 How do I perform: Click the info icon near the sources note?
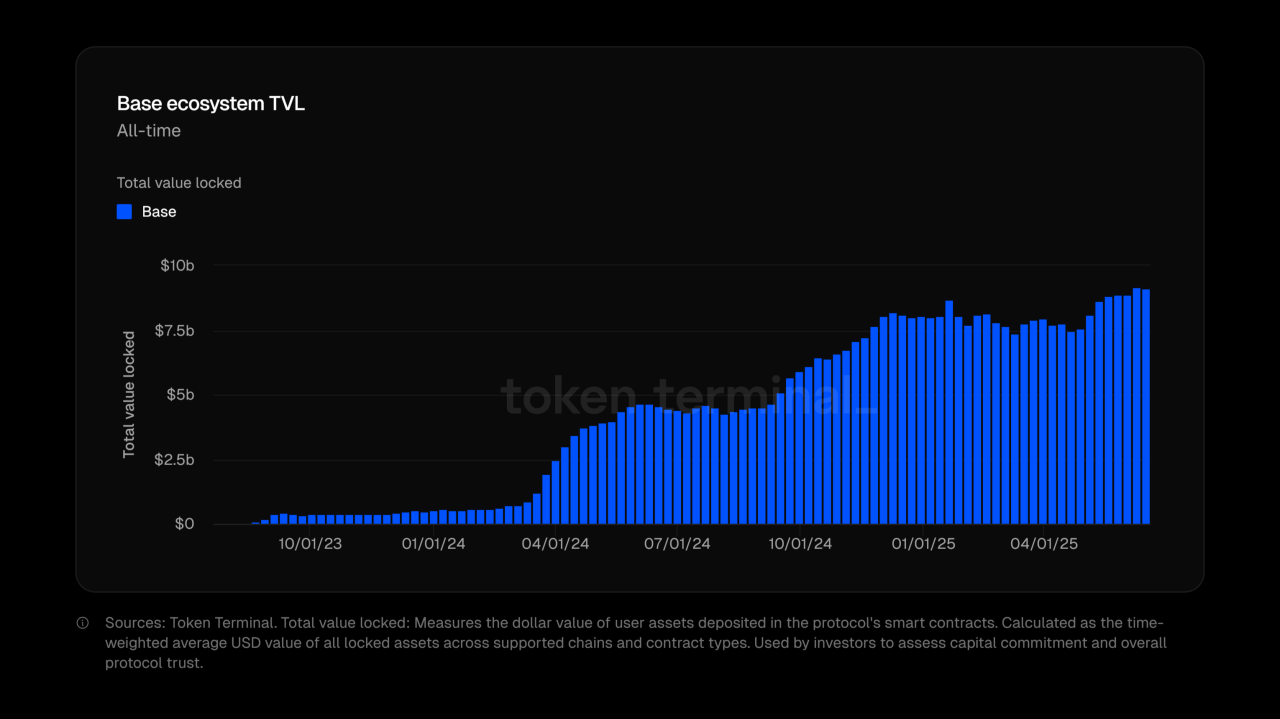tap(84, 622)
